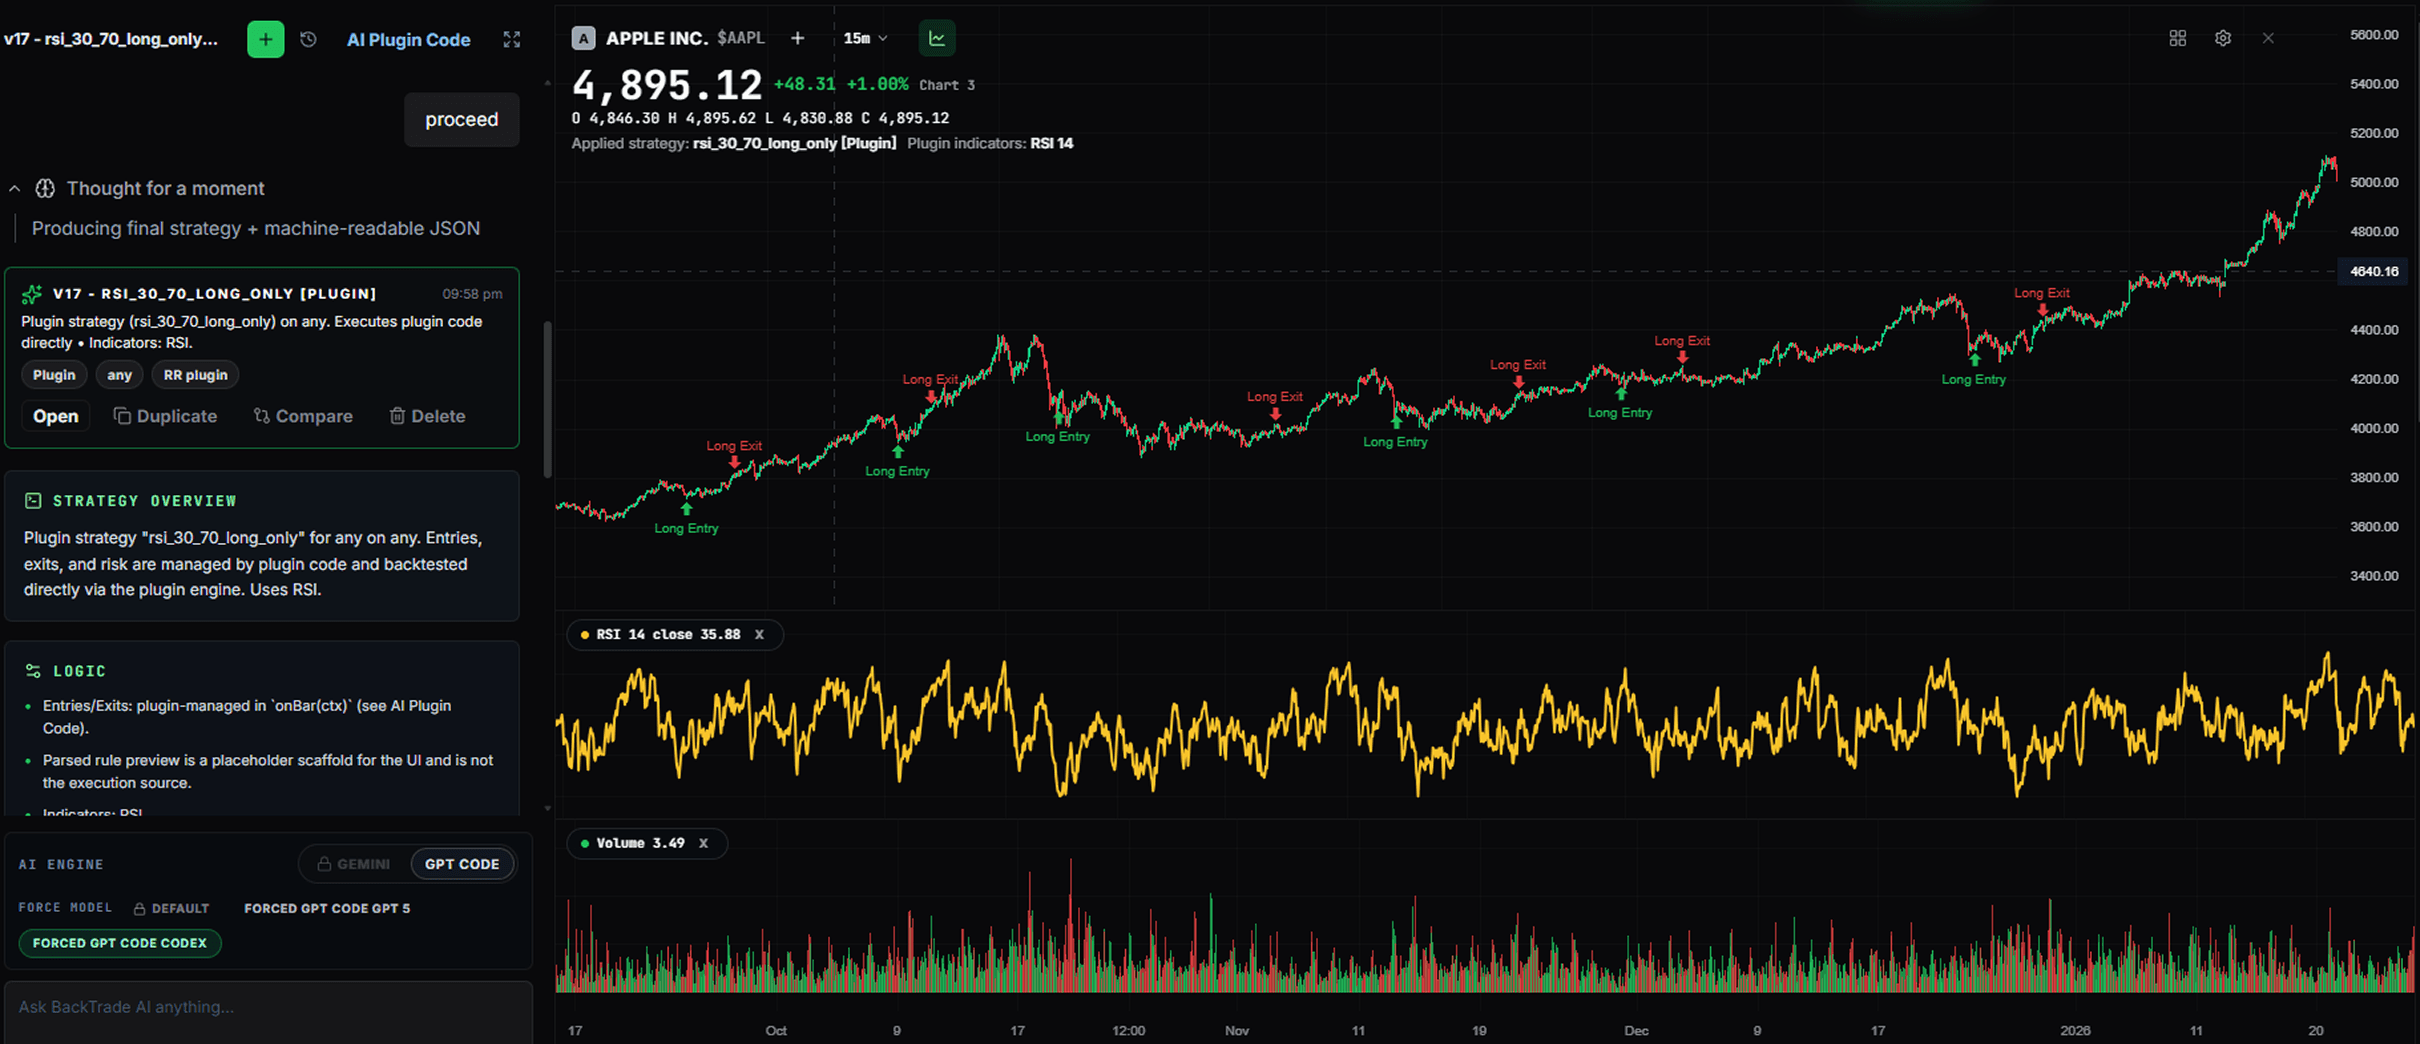Screen dimensions: 2420x1044
Task: Select the Gemini AI engine option
Action: 354,864
